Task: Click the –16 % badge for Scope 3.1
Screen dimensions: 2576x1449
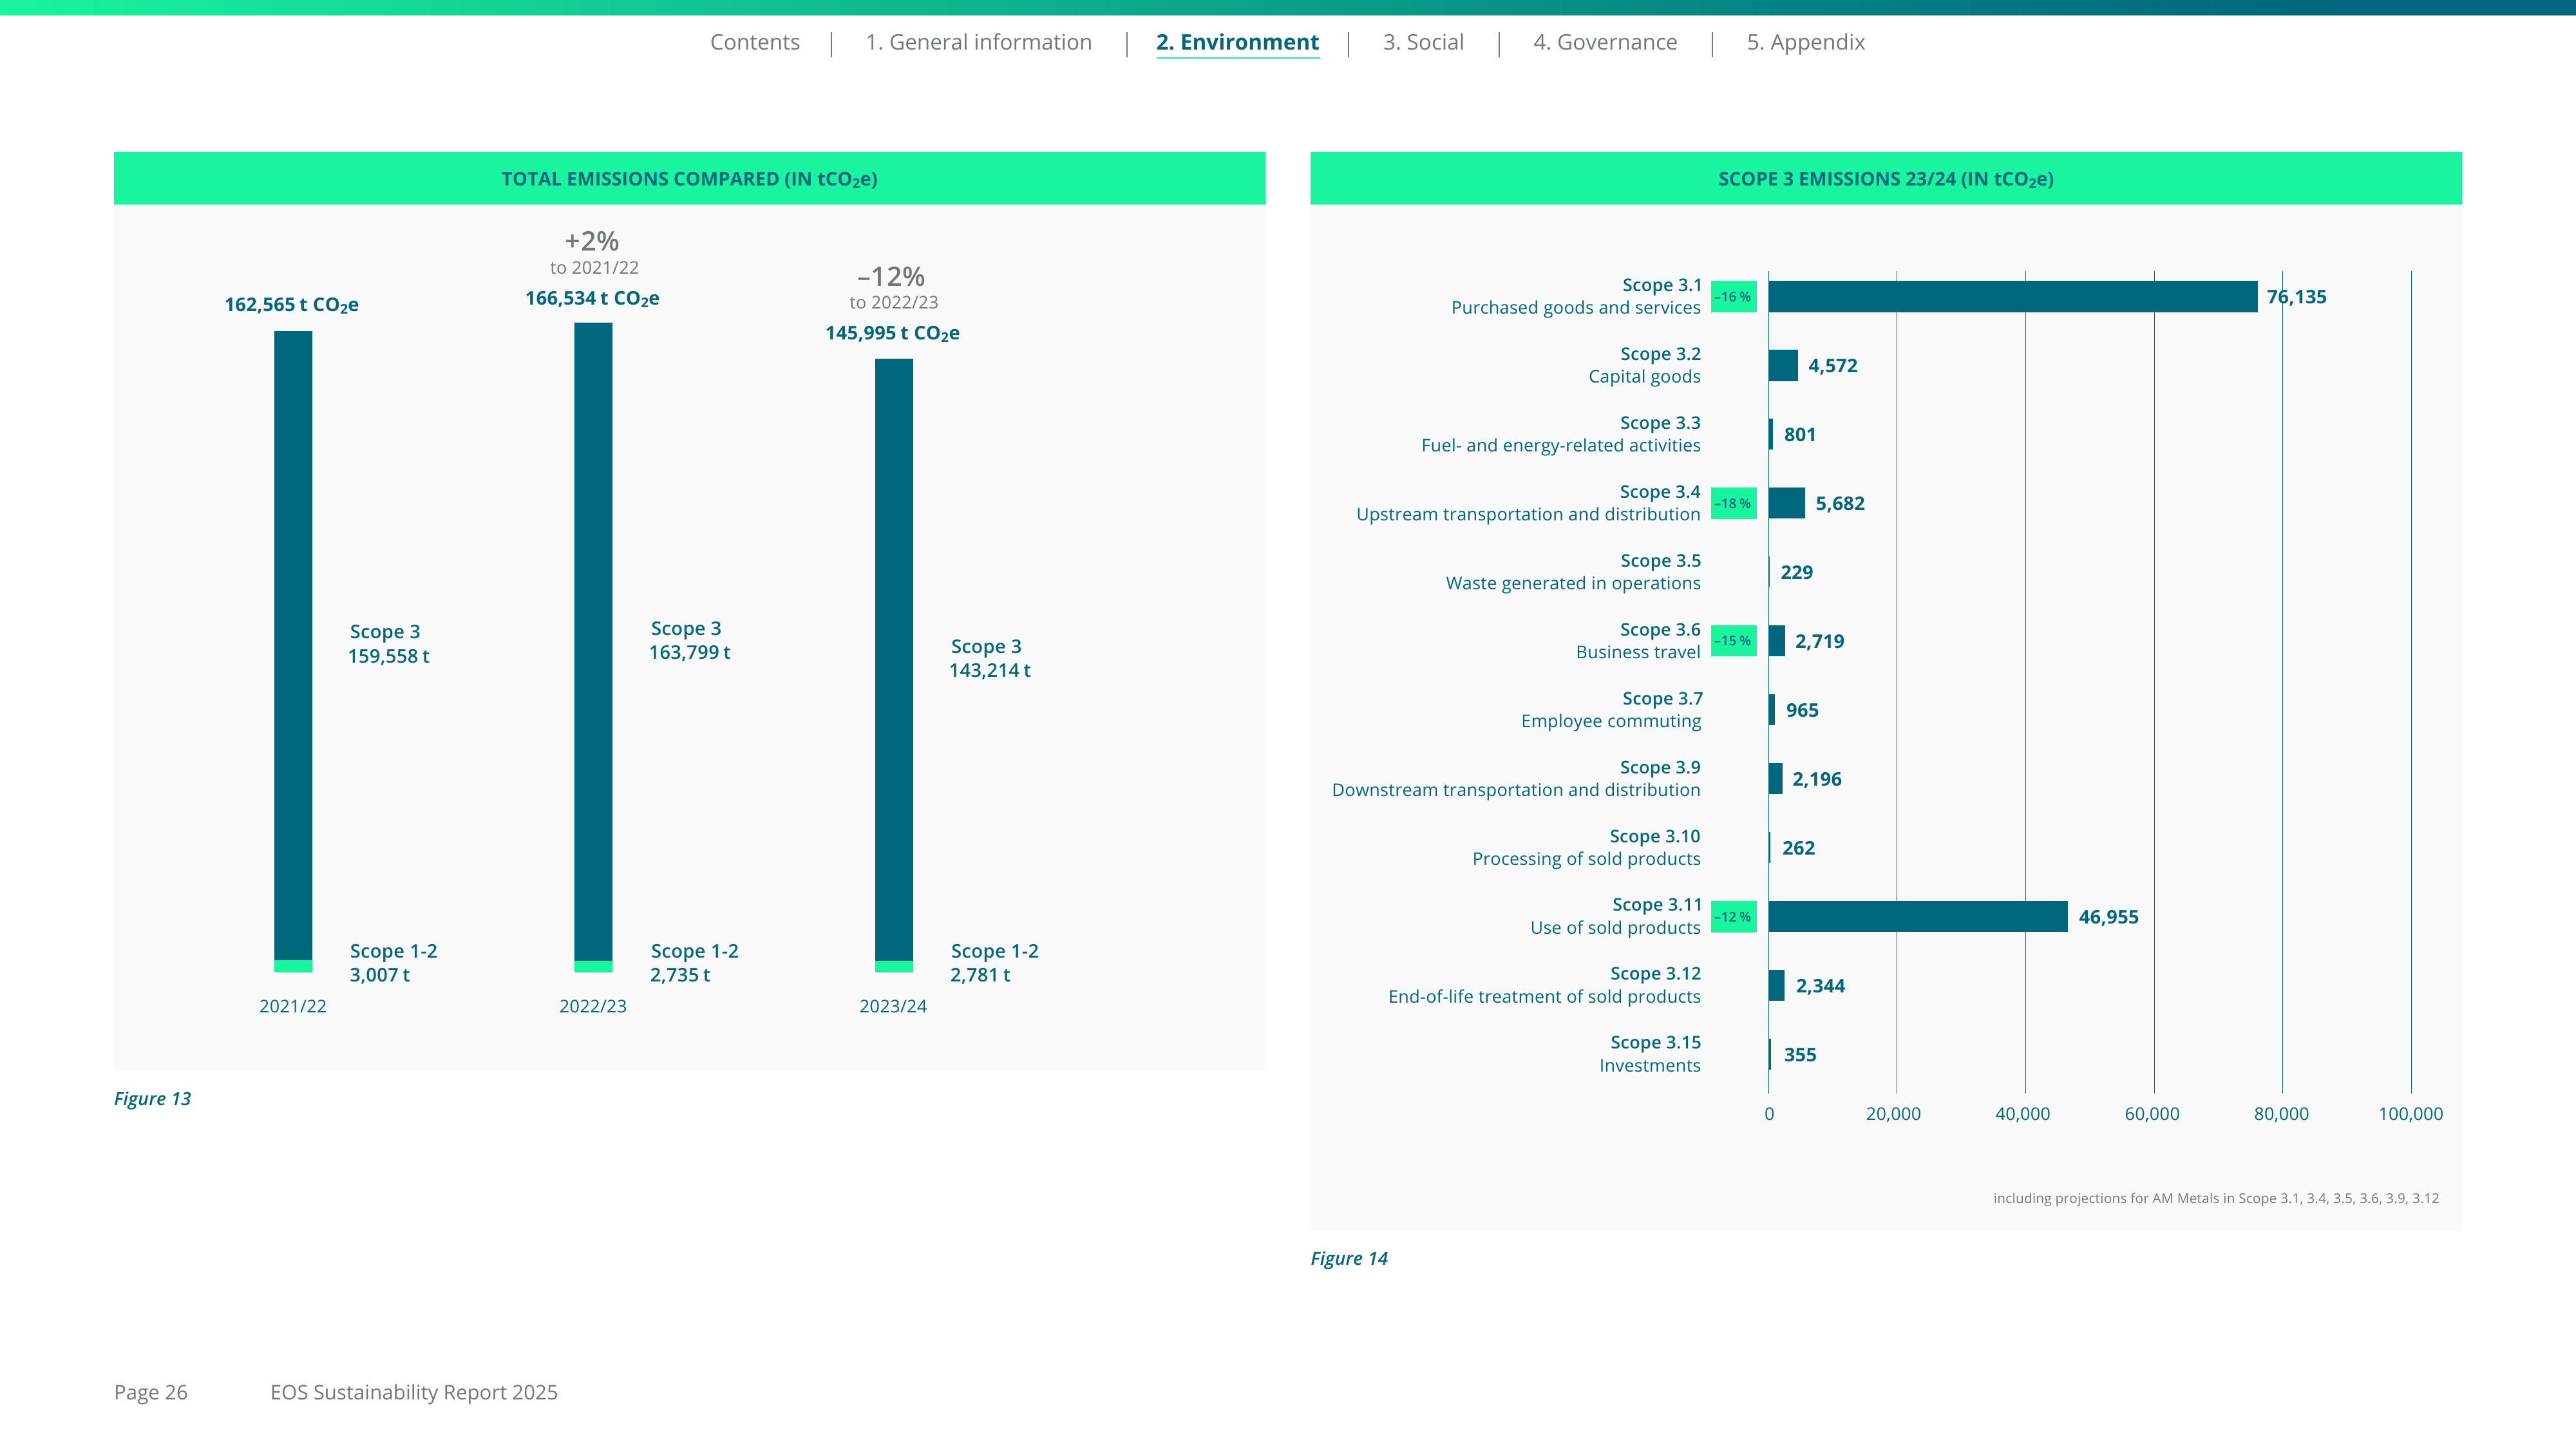Action: (x=1733, y=297)
